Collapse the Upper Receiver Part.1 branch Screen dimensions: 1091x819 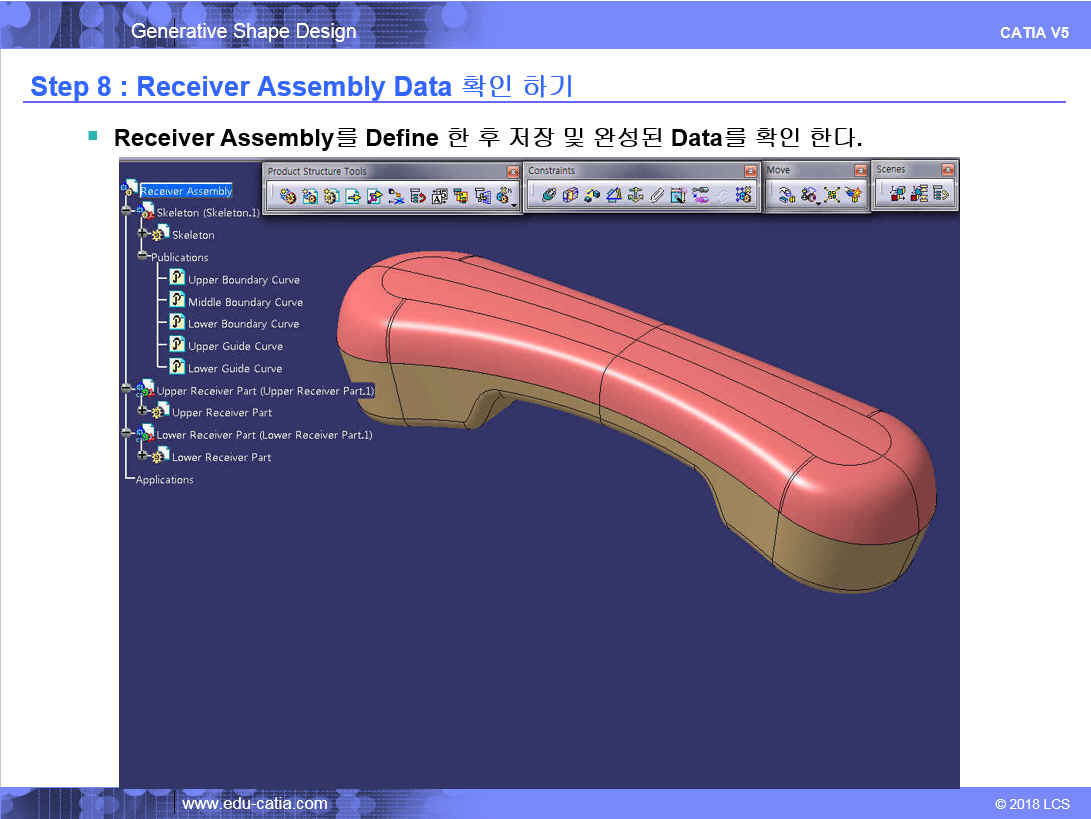click(126, 390)
